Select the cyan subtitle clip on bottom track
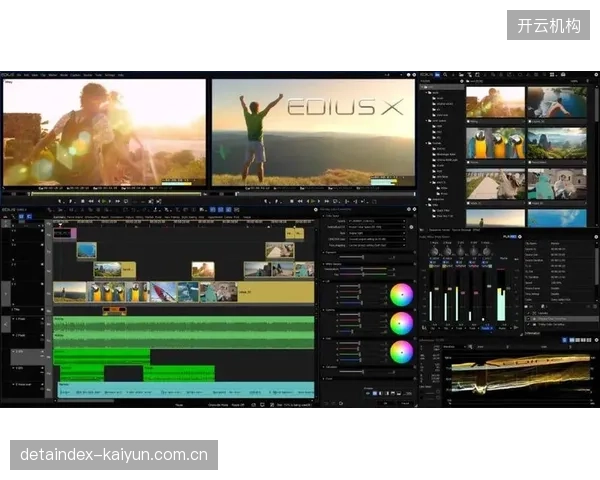This screenshot has height=480, width=600. pos(186,389)
